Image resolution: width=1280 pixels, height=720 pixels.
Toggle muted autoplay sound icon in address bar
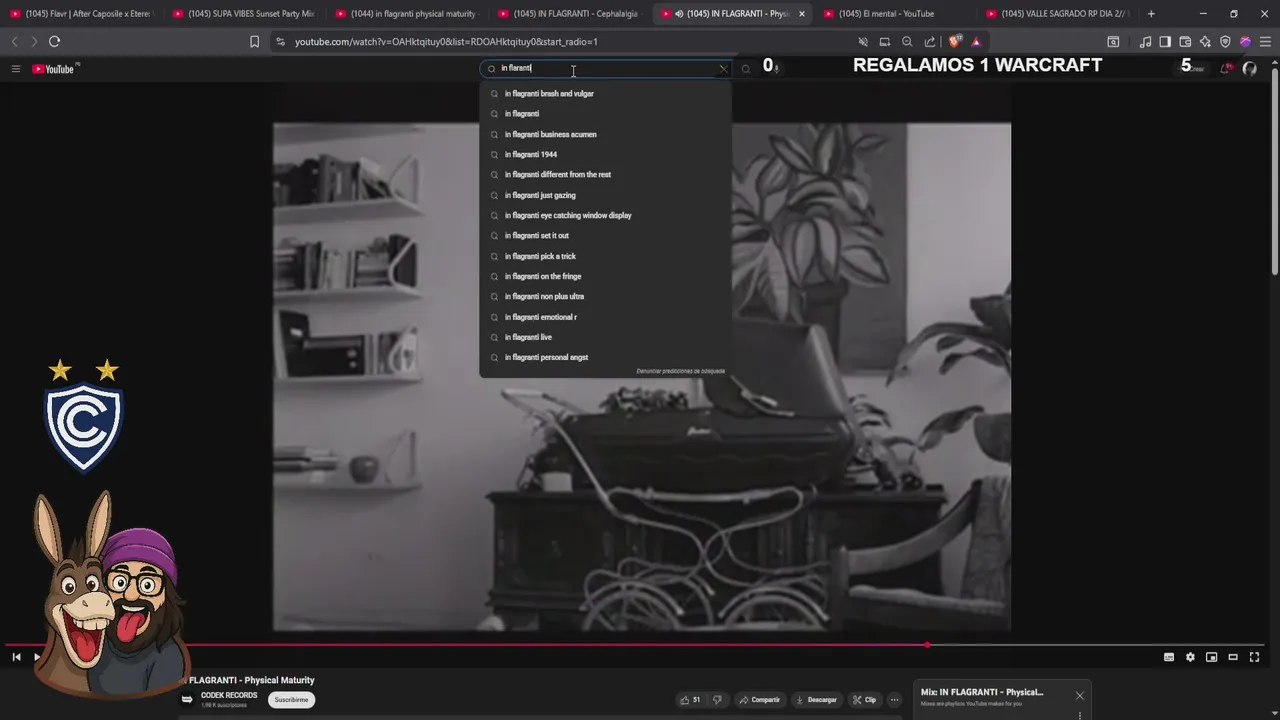[863, 42]
